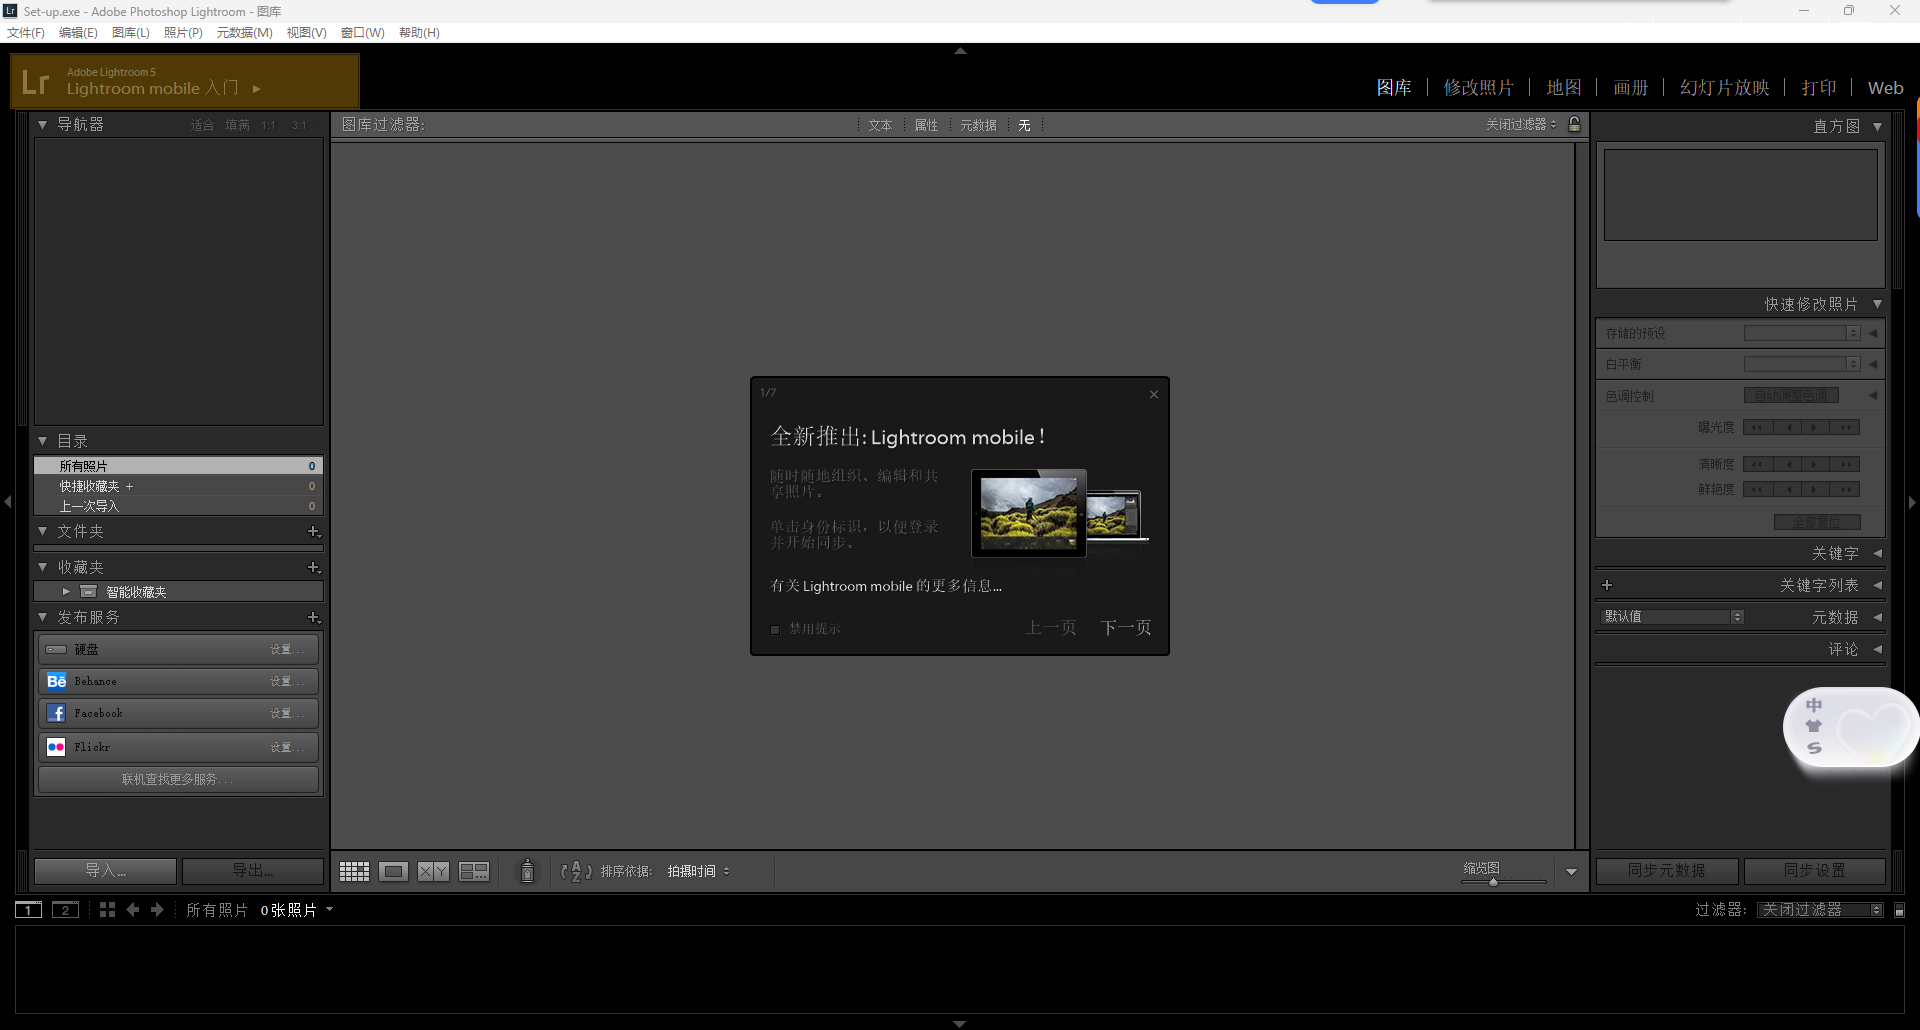Open the 帮助 menu
Viewport: 1920px width, 1030px height.
[x=418, y=32]
